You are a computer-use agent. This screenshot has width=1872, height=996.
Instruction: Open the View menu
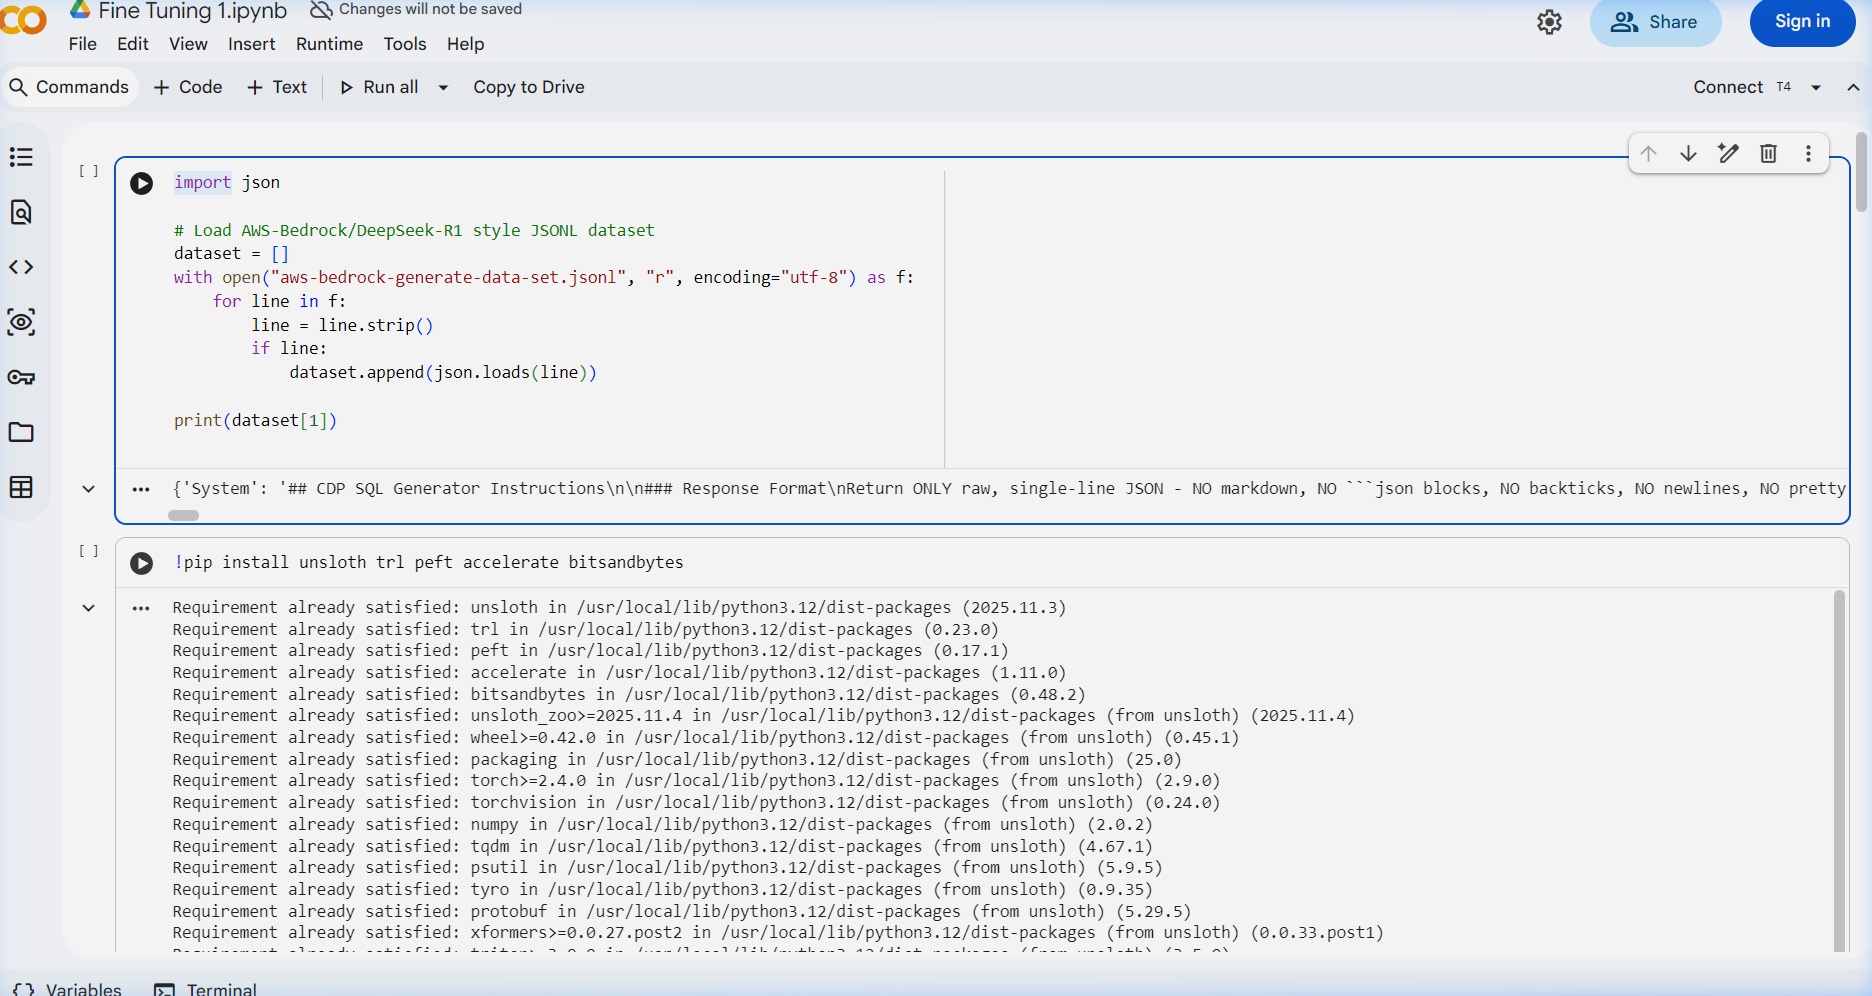[188, 44]
